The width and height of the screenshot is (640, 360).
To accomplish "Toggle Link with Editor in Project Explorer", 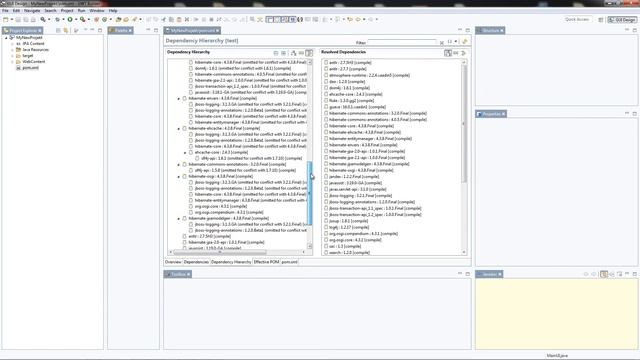I will [66, 30].
